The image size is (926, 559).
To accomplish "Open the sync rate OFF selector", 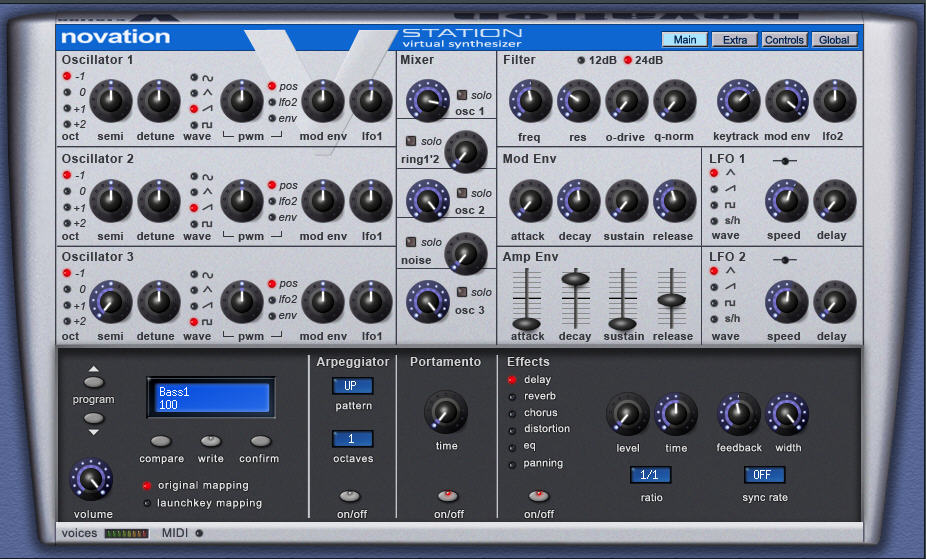I will pos(764,475).
